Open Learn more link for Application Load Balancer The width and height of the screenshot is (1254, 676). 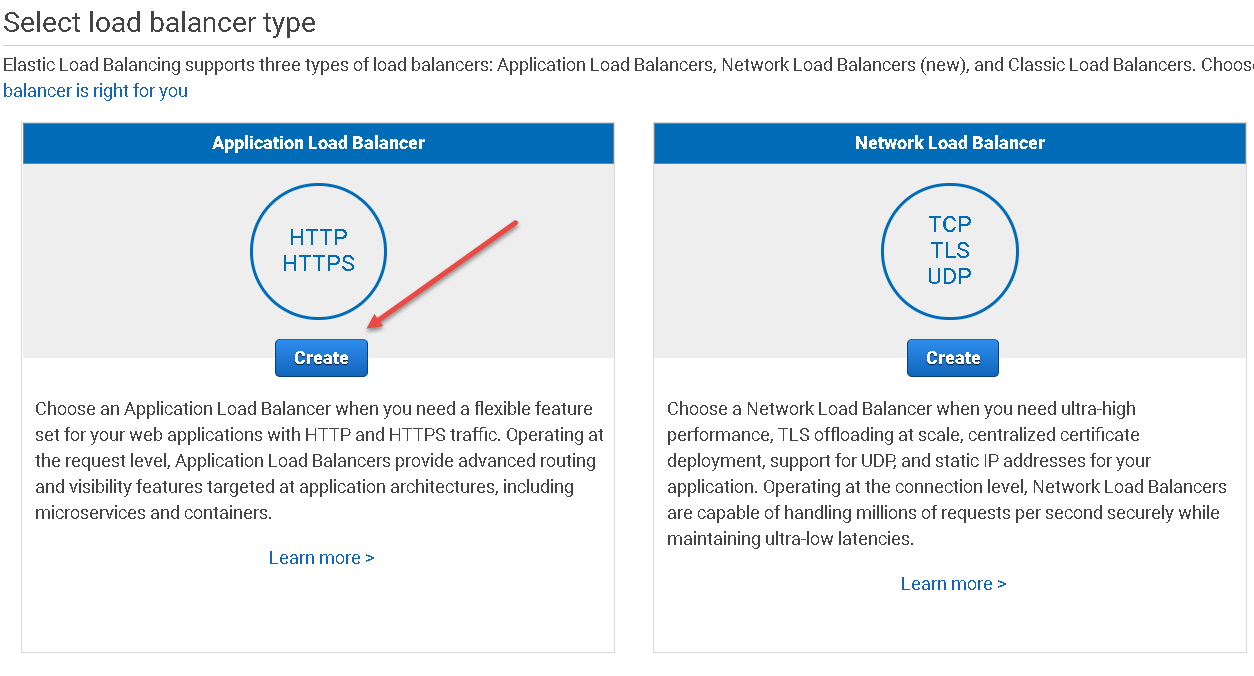(x=321, y=558)
